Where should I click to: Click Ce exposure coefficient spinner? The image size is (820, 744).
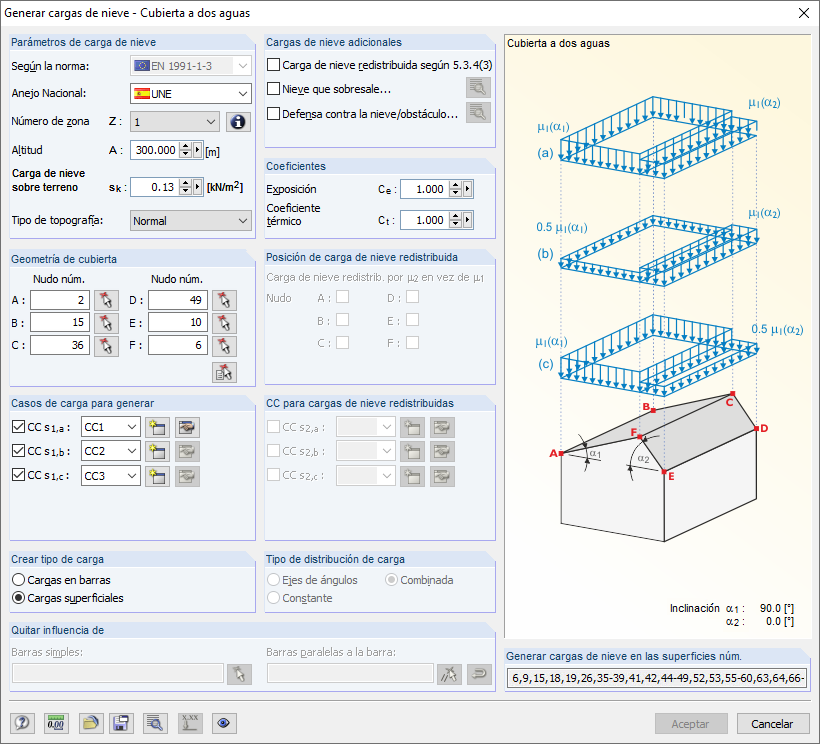[455, 189]
